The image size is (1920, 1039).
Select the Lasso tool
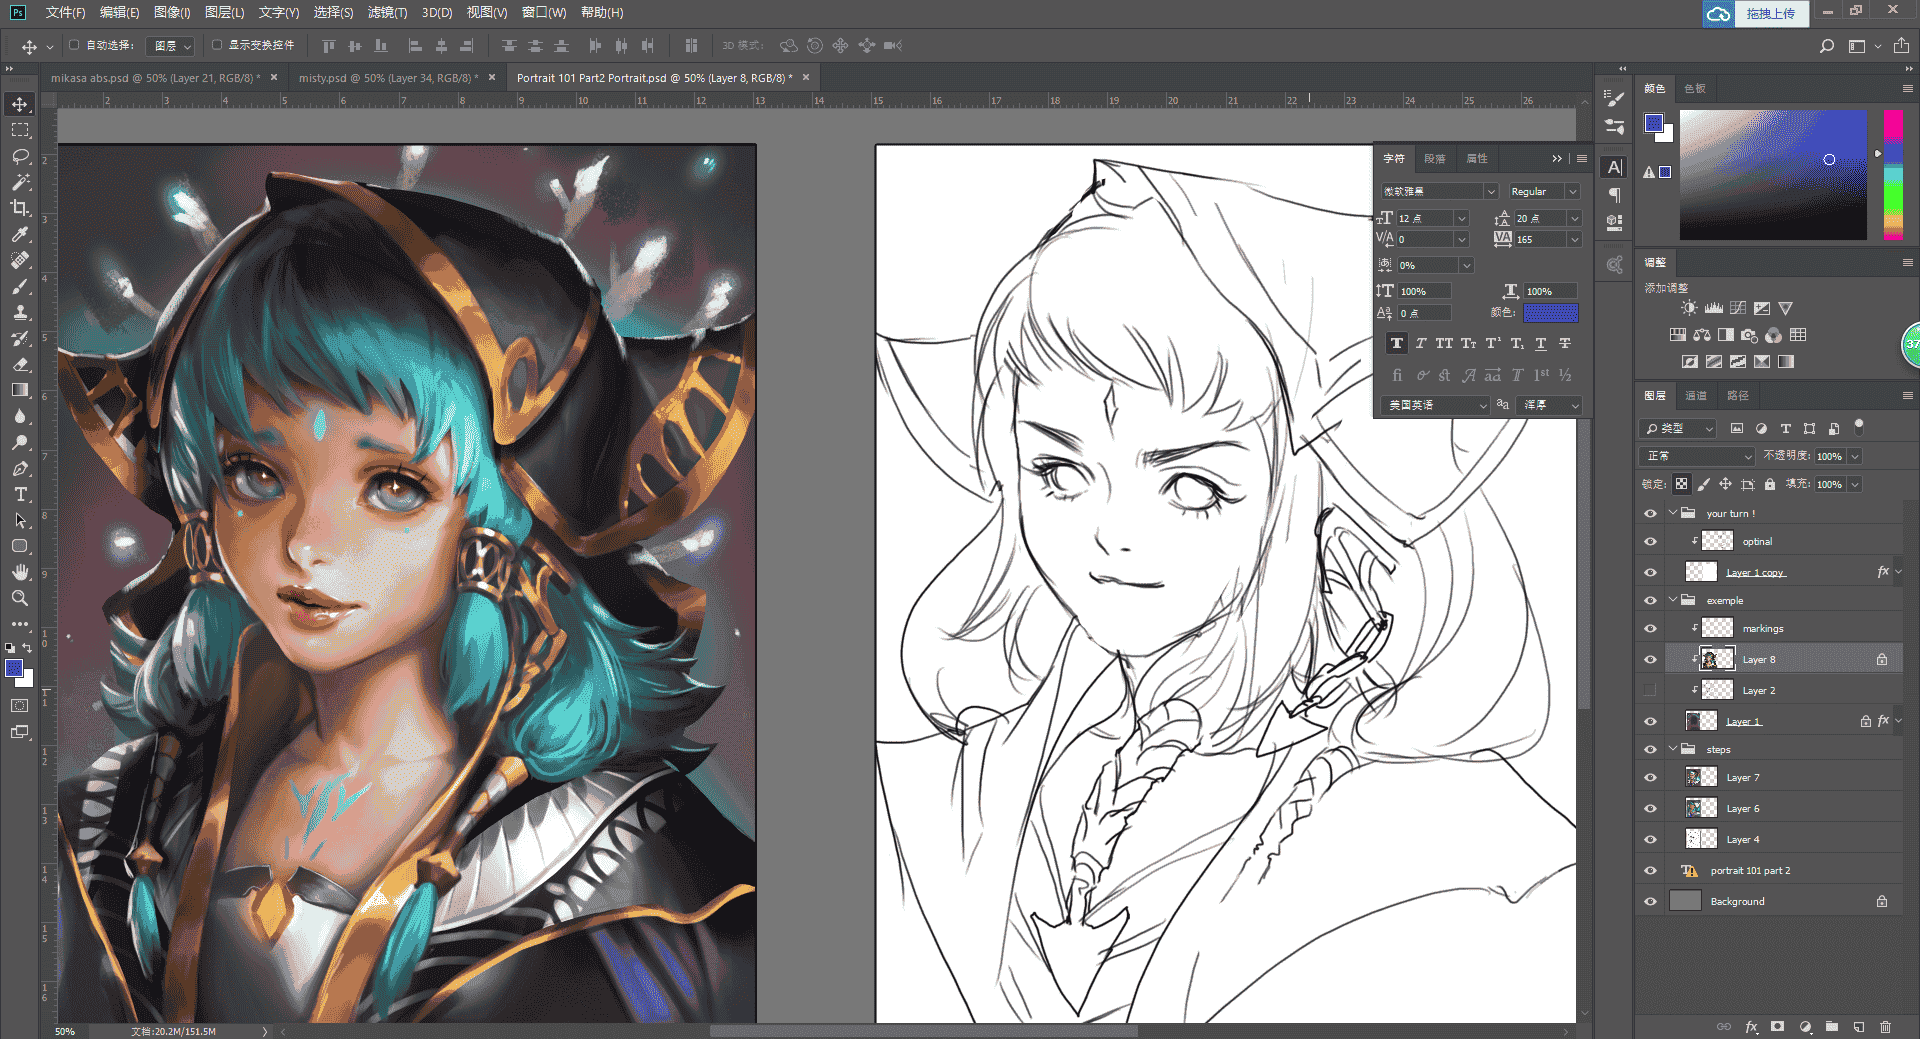(20, 156)
